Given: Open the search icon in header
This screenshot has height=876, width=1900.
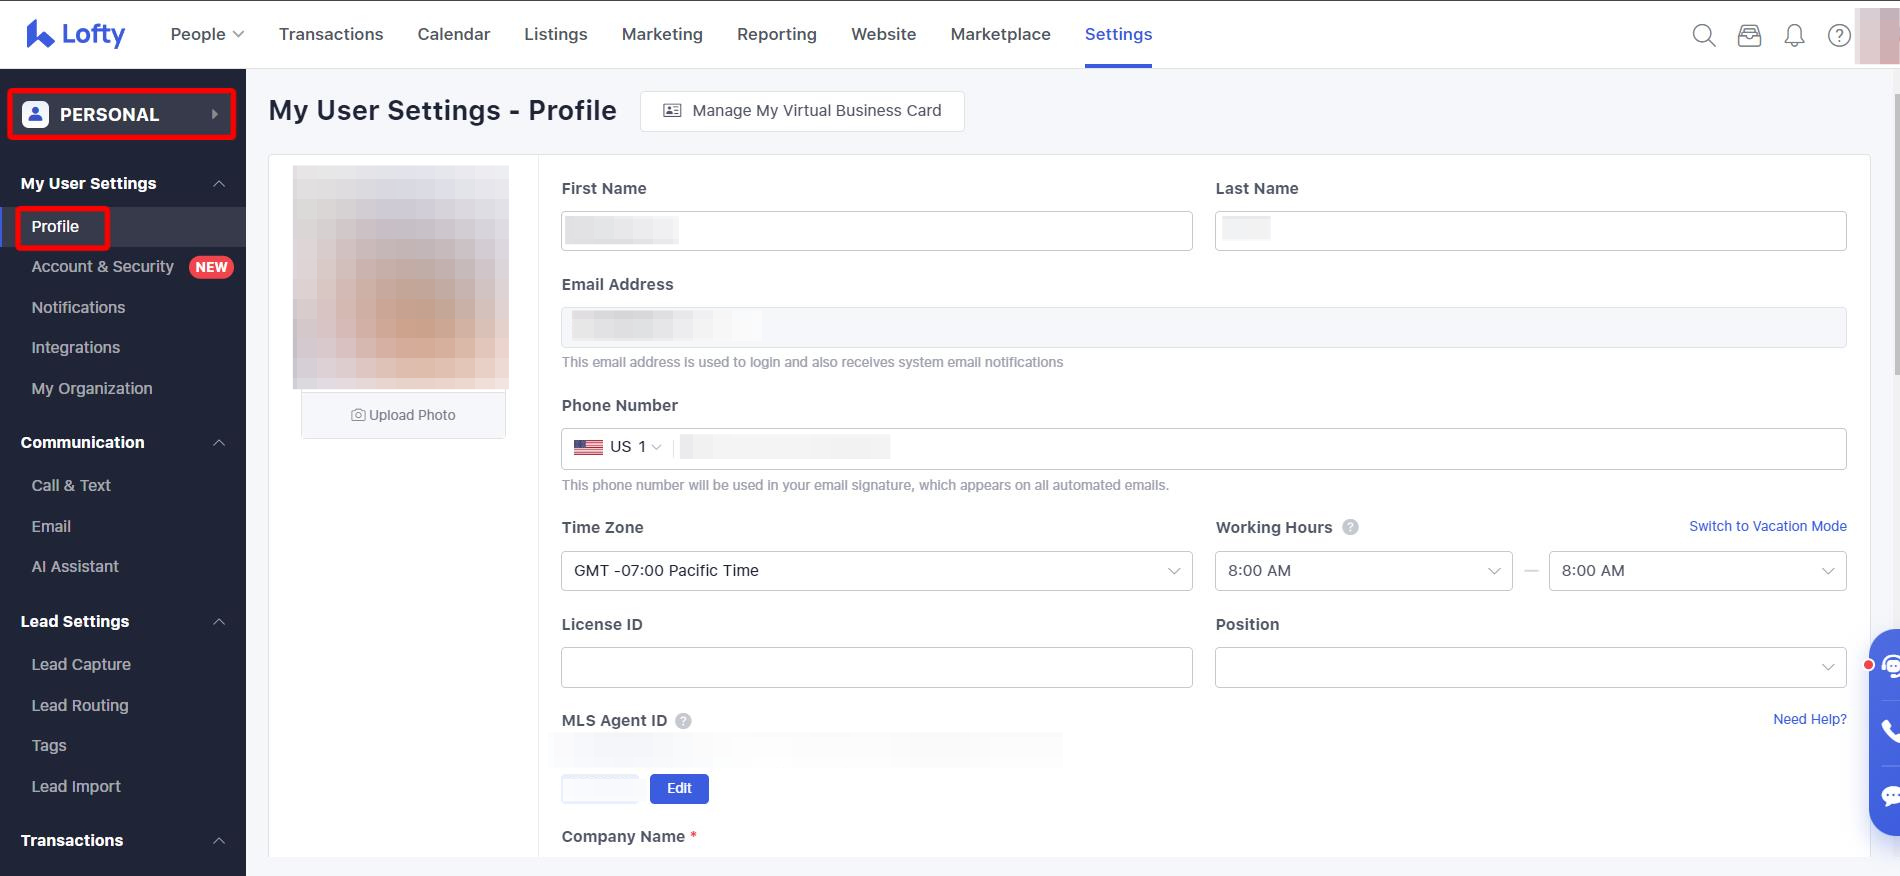Looking at the screenshot, I should click(x=1703, y=35).
